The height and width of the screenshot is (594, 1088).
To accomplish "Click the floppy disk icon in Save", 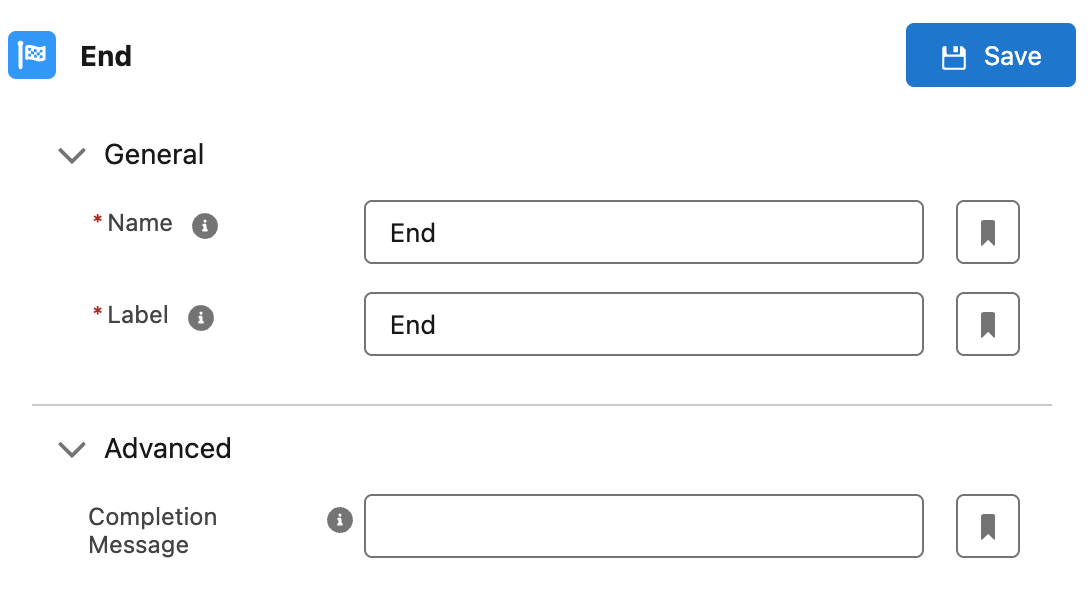I will tap(954, 57).
